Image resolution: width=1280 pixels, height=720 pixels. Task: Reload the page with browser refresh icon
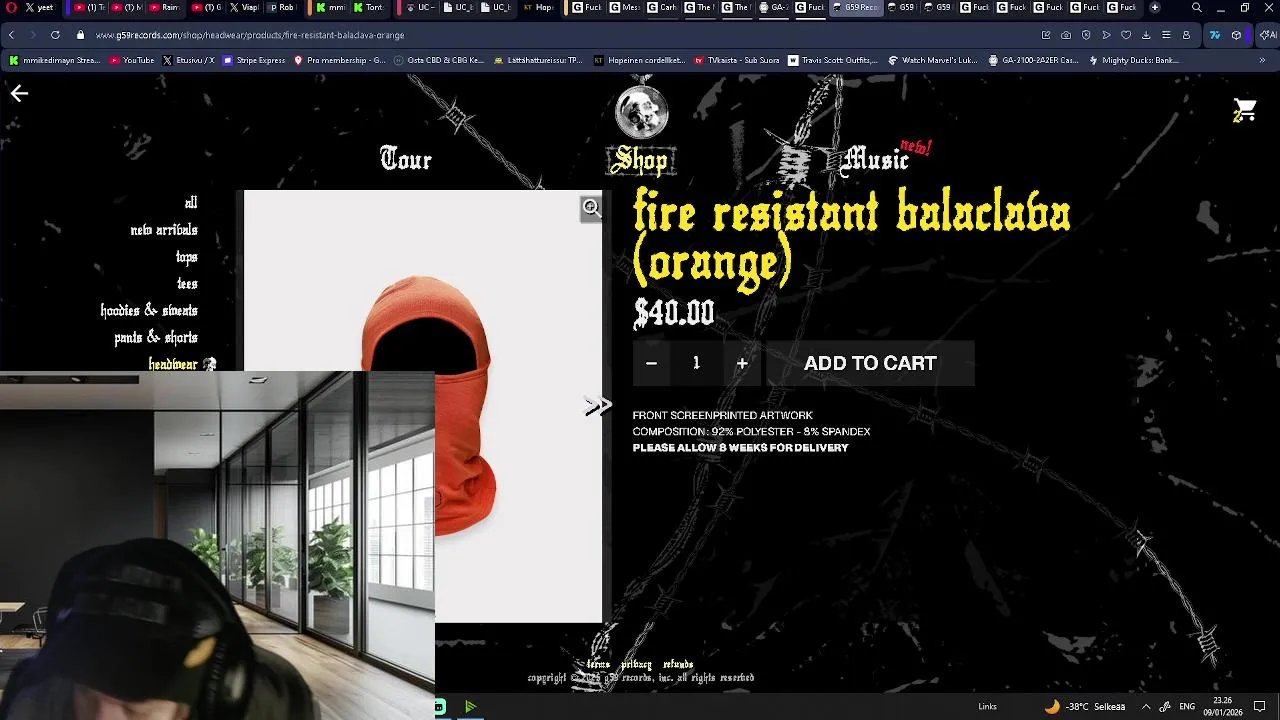(55, 35)
